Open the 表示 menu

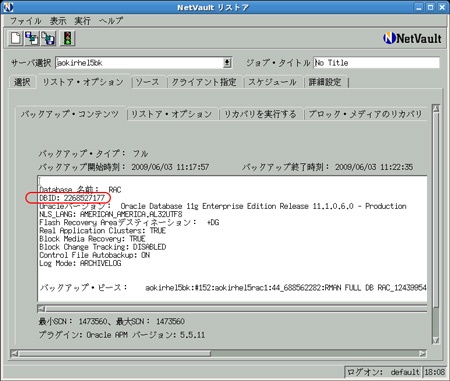(x=58, y=21)
